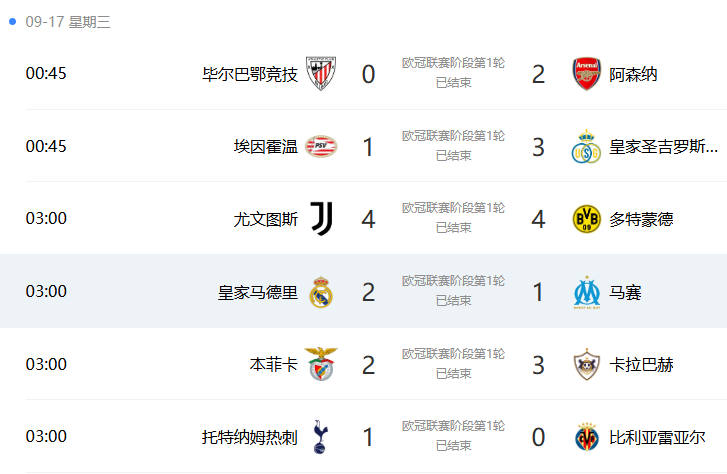Select the Union Saint-Gilloise crest
727x474 pixels.
coord(587,146)
